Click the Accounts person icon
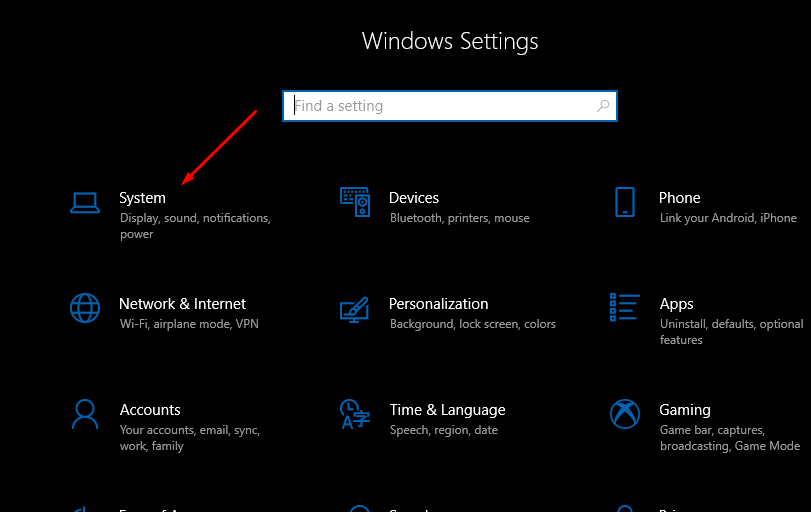 pos(85,414)
